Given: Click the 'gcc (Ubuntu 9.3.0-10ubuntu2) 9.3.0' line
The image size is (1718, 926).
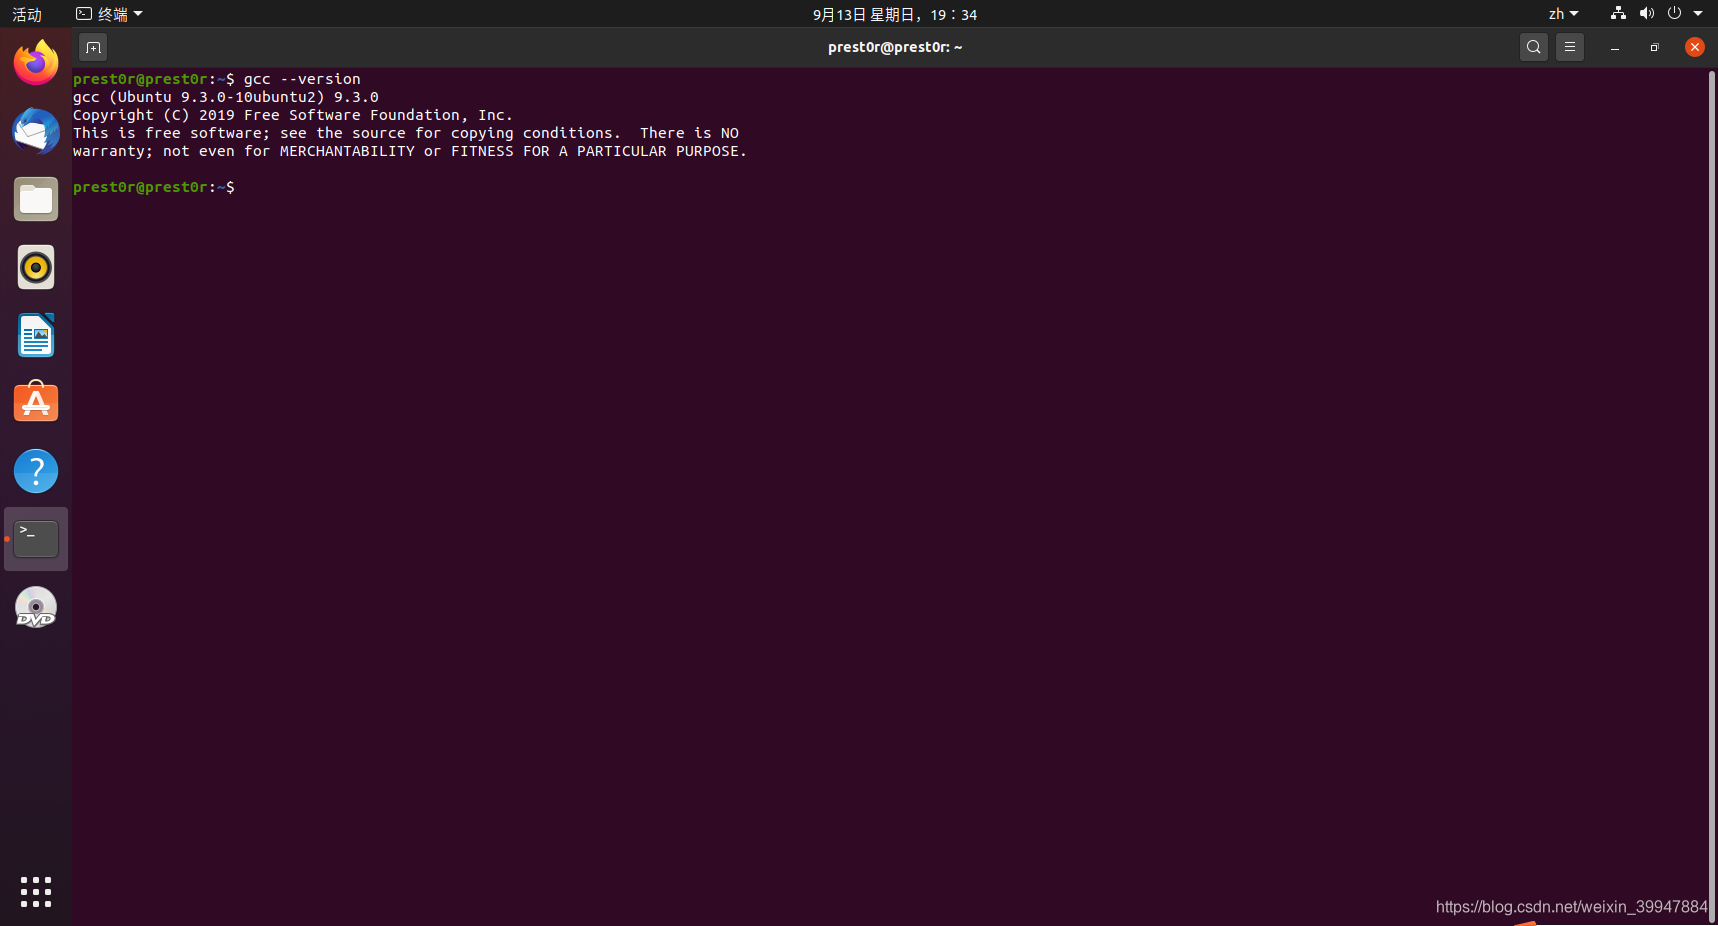Looking at the screenshot, I should pos(226,97).
